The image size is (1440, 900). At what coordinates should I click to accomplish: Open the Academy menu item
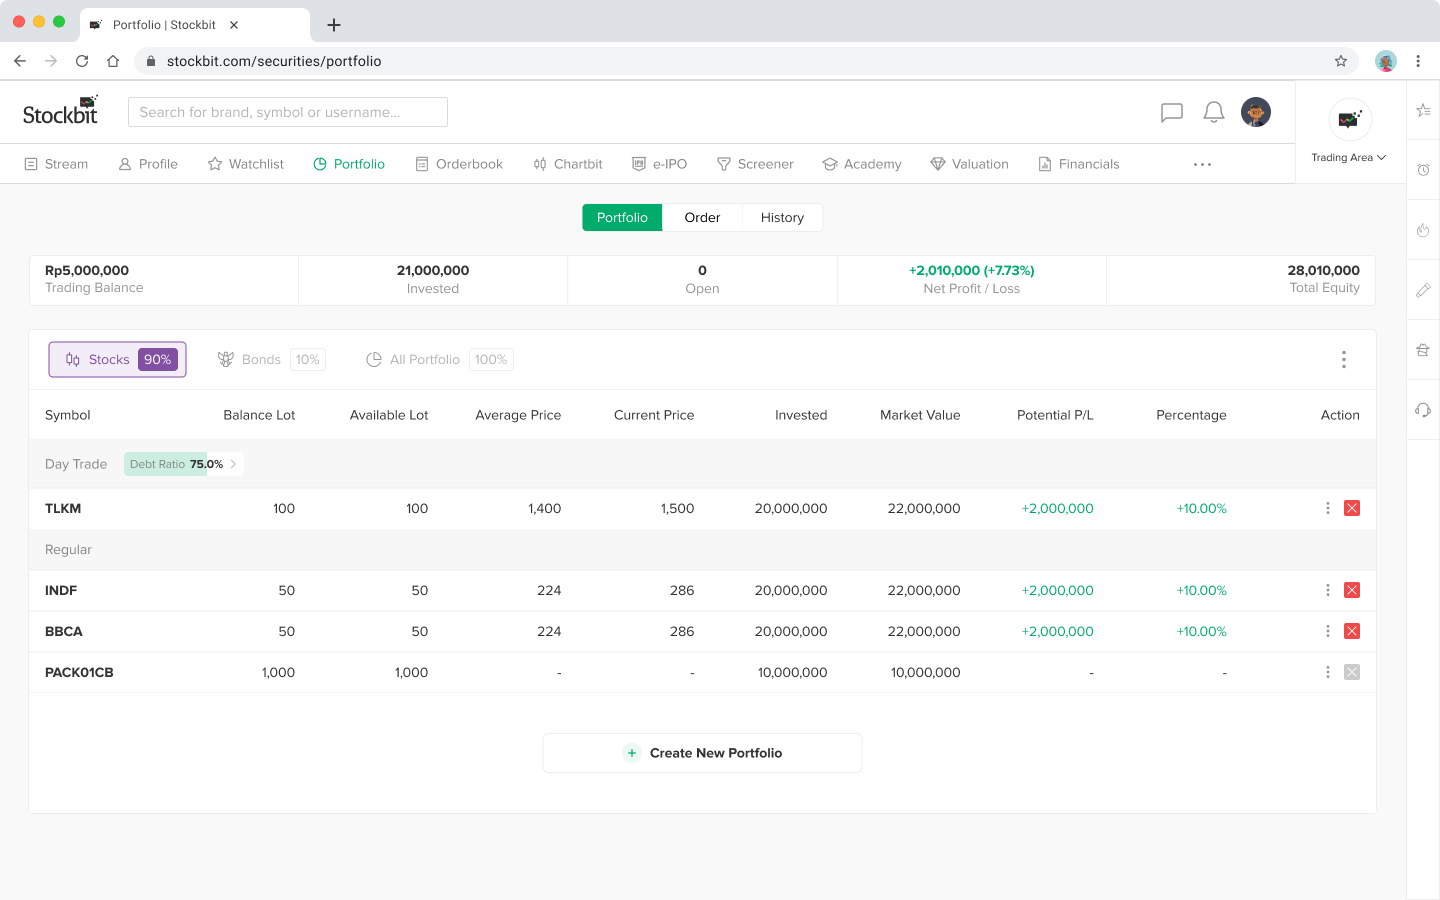862,164
